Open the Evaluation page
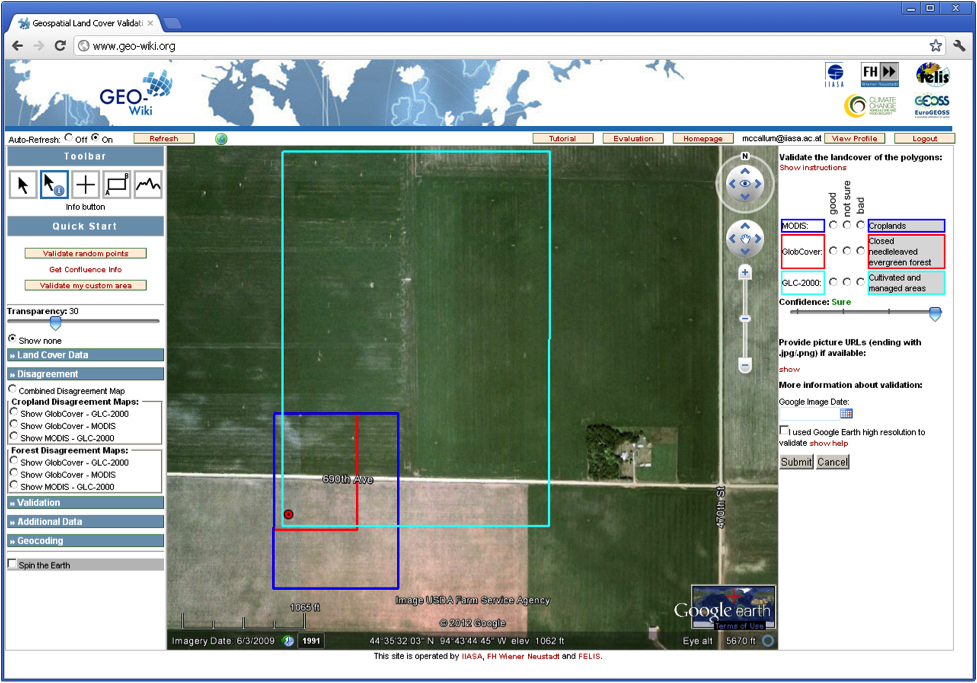977x683 pixels. 632,138
